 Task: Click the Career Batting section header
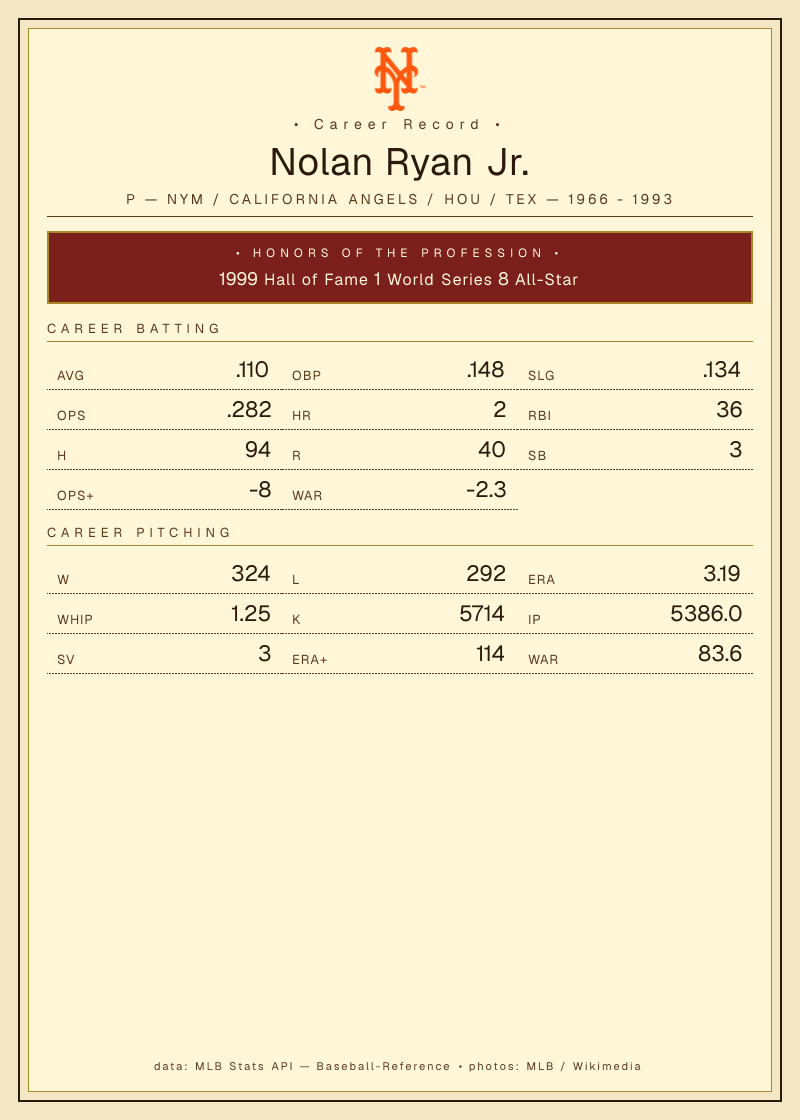coord(134,329)
